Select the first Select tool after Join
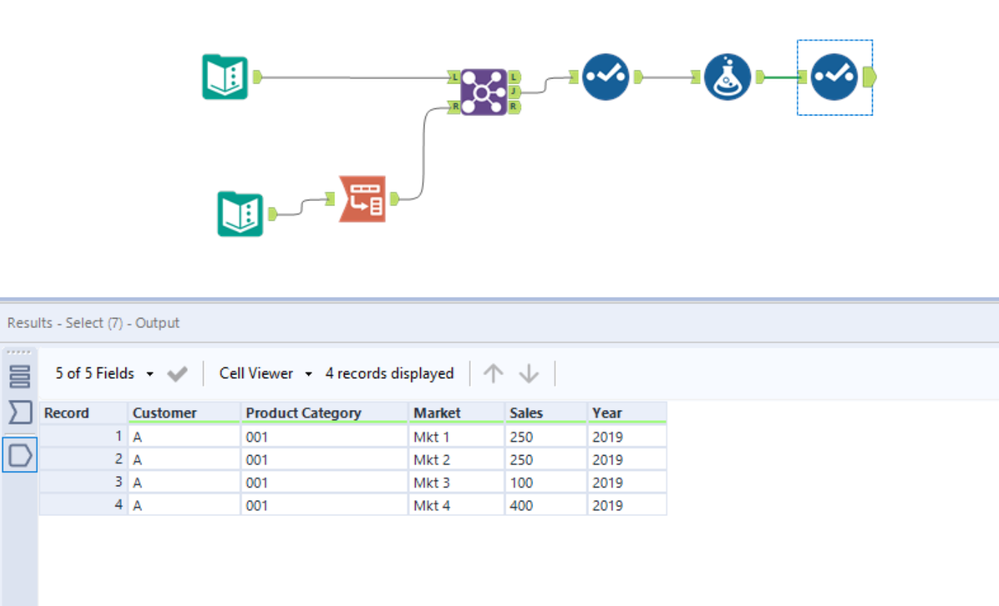The height and width of the screenshot is (606, 999). tap(605, 77)
